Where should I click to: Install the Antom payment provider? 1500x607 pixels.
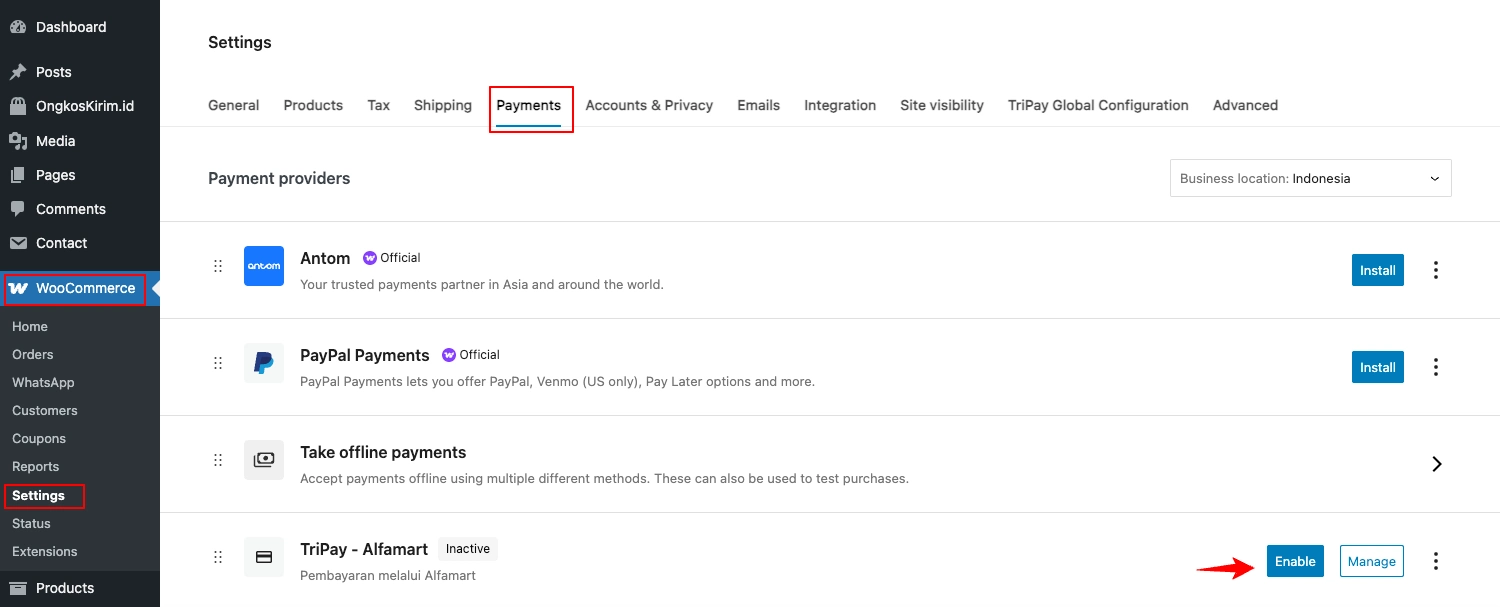click(x=1378, y=270)
